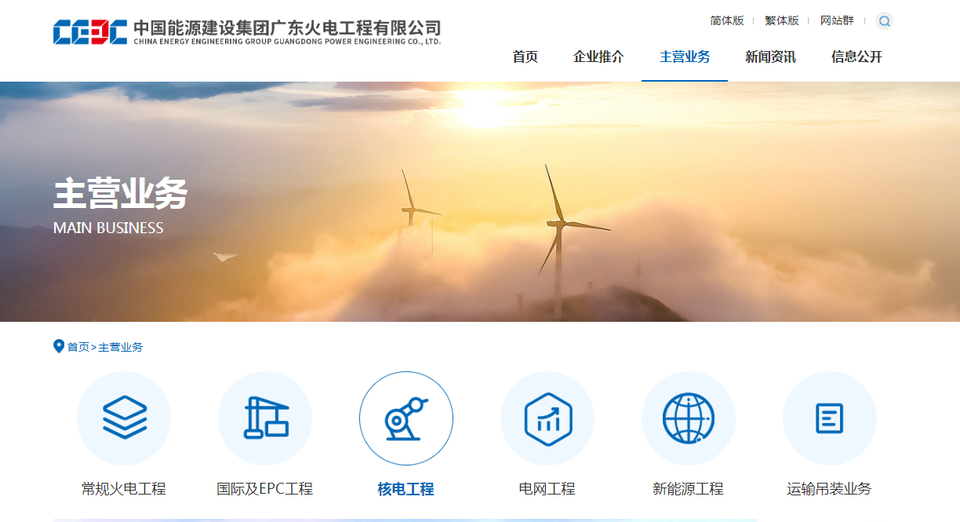960x522 pixels.
Task: Click the breadcrumb location pin icon
Action: click(59, 346)
